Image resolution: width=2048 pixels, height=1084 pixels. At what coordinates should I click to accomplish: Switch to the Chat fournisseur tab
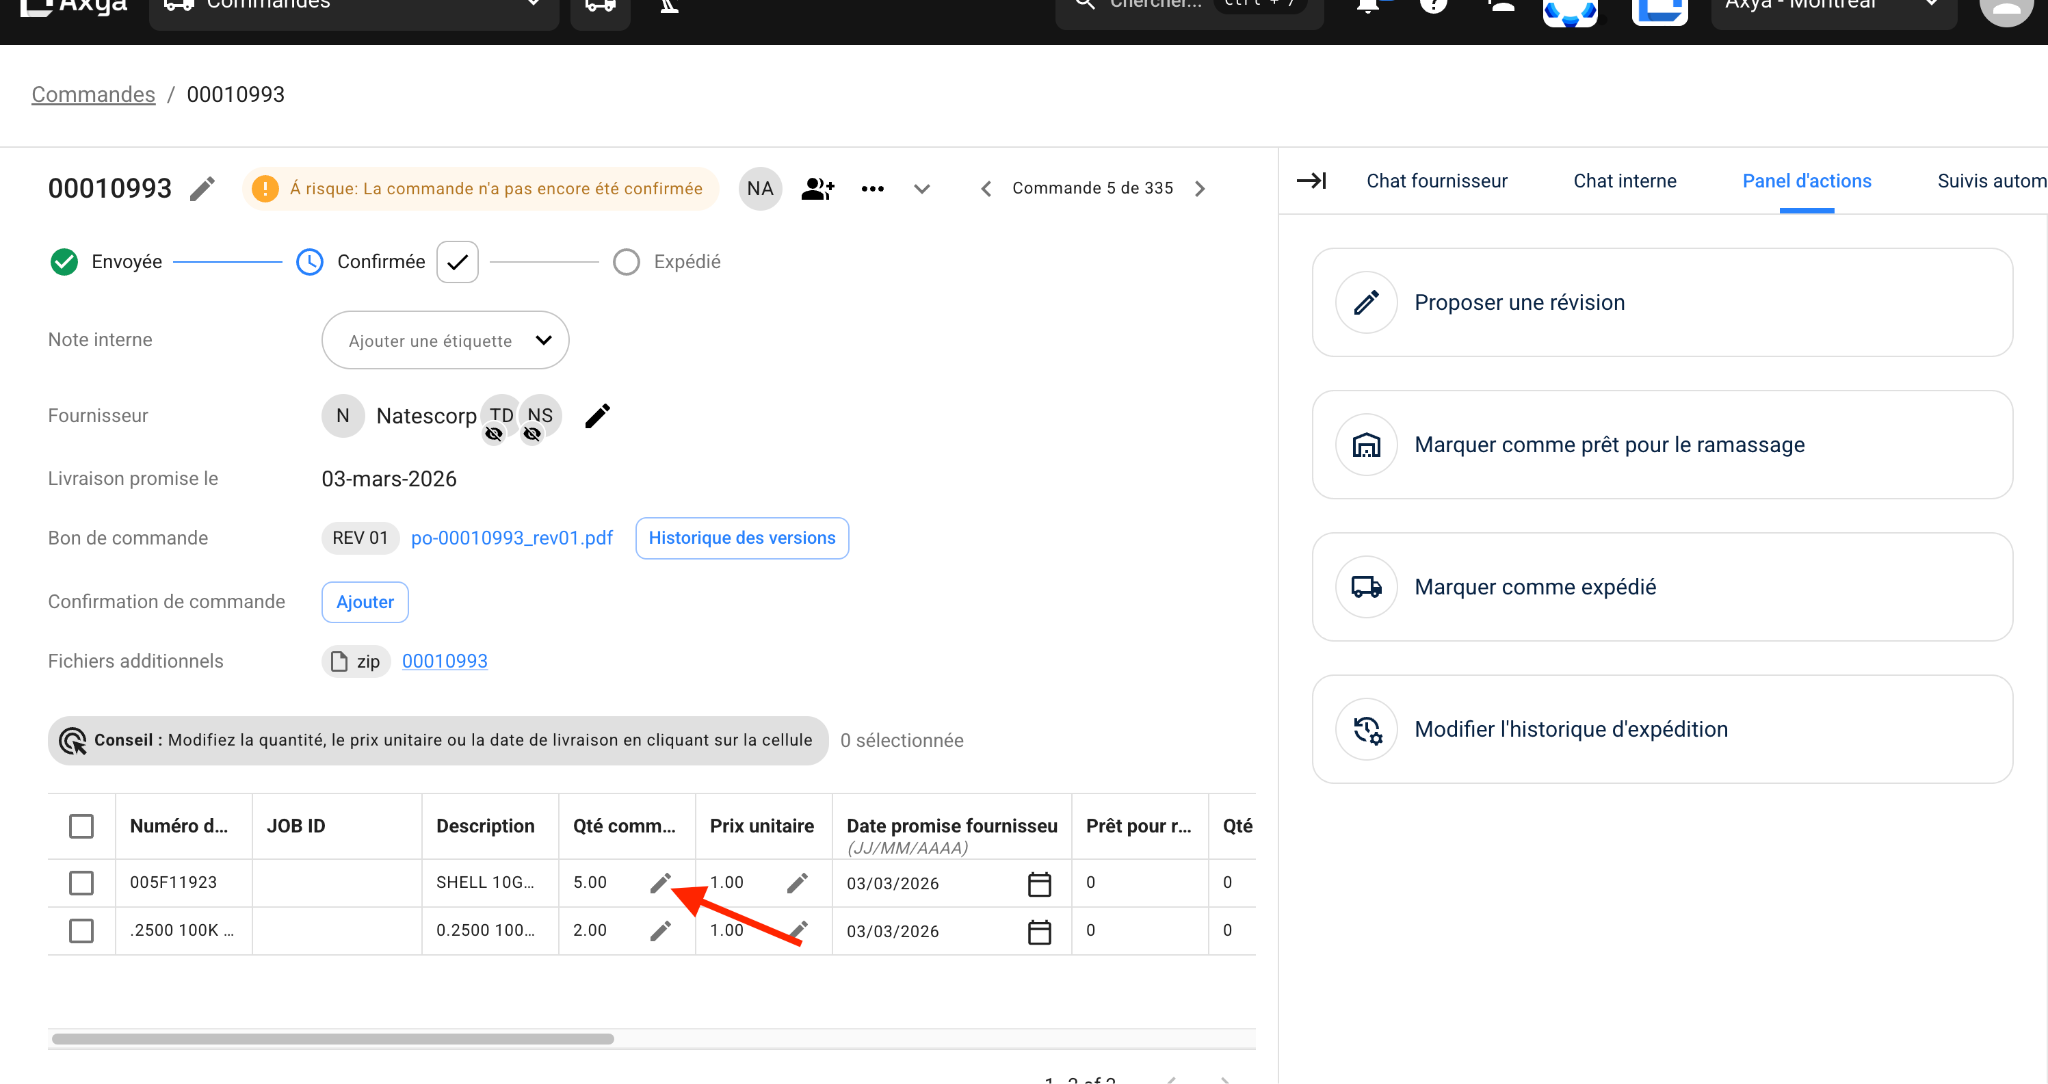1436,181
